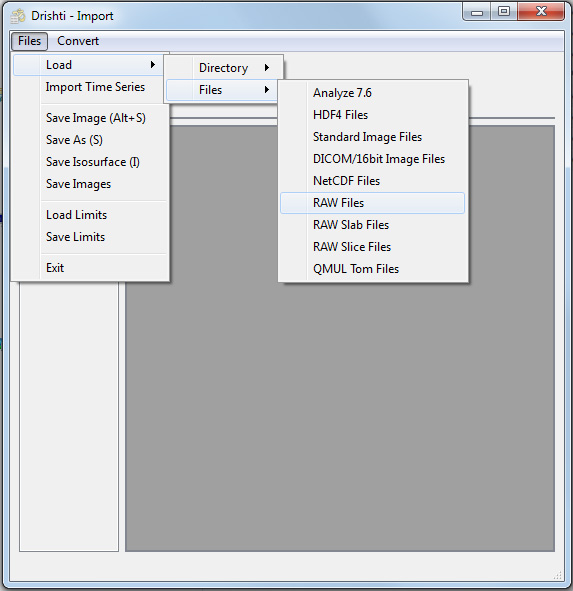The width and height of the screenshot is (573, 591).
Task: Select Save Isosurface (I)
Action: (93, 162)
